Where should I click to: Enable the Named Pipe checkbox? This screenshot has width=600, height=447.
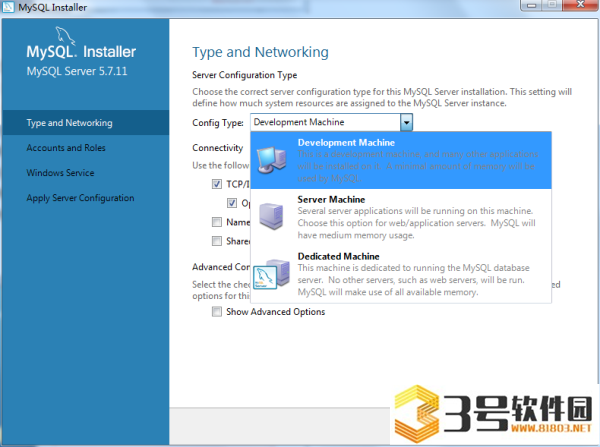[x=217, y=222]
